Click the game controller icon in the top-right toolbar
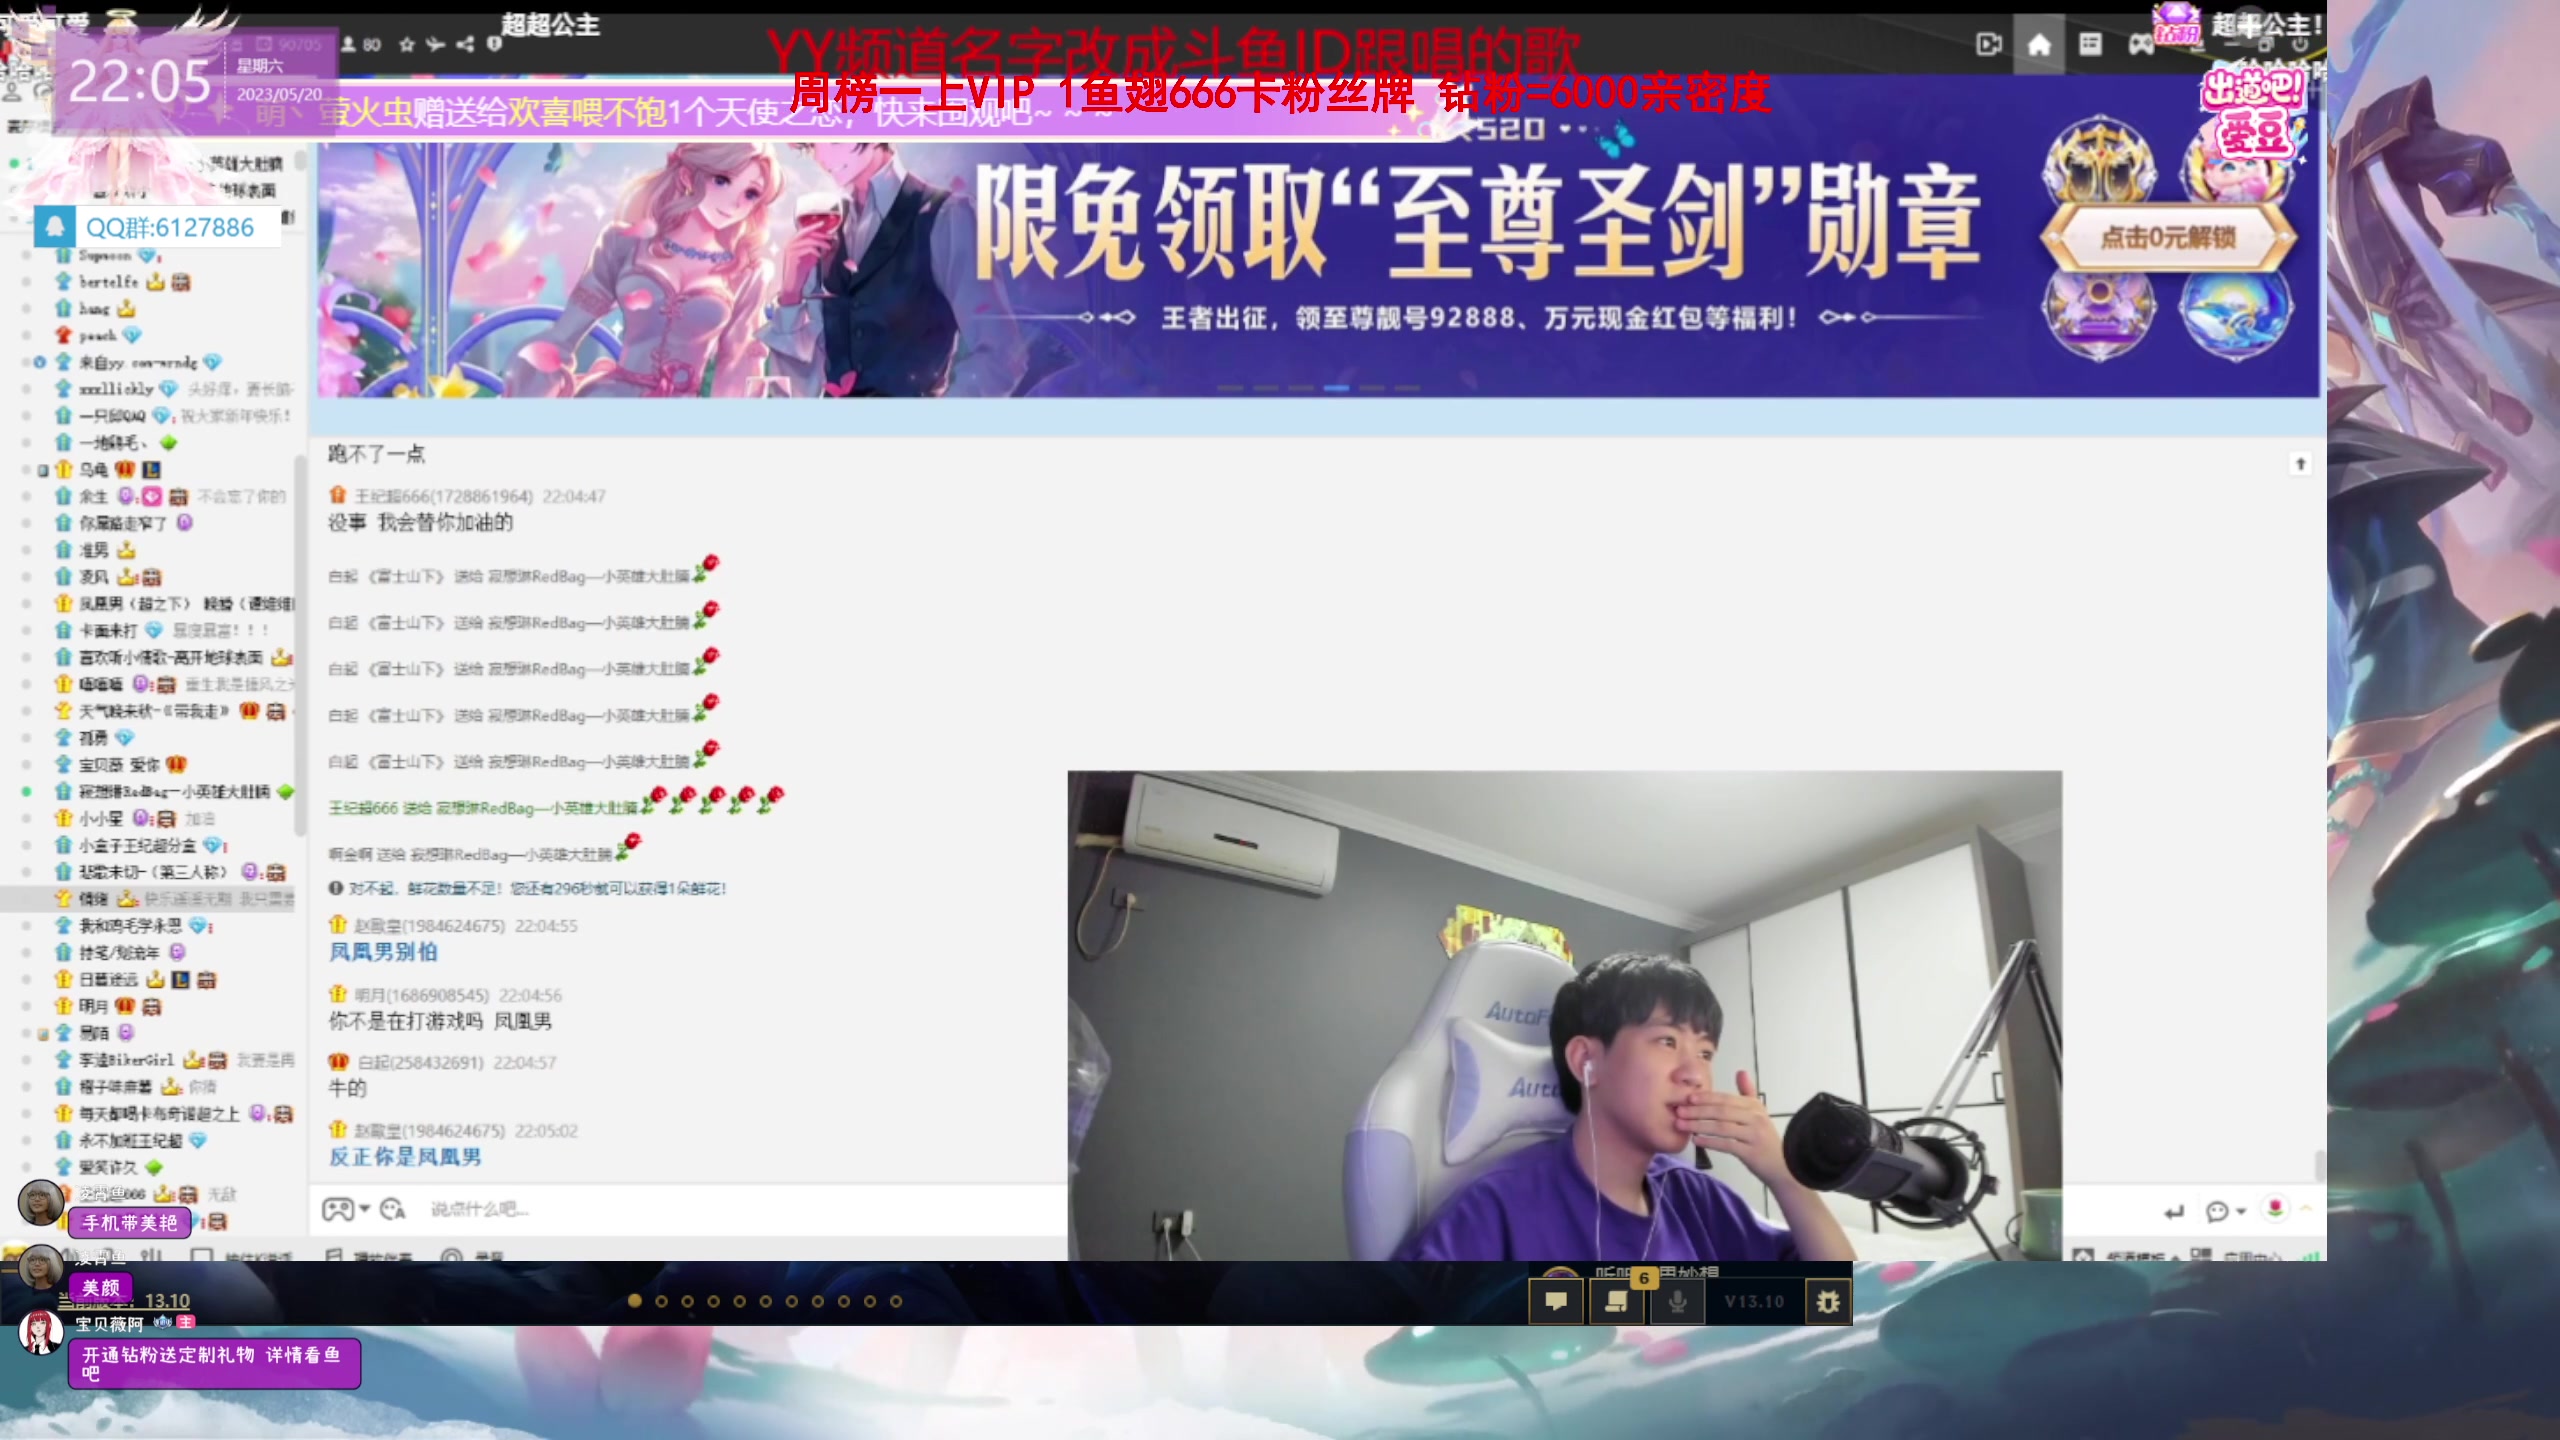Screen dimensions: 2560x1440 (x=2141, y=45)
